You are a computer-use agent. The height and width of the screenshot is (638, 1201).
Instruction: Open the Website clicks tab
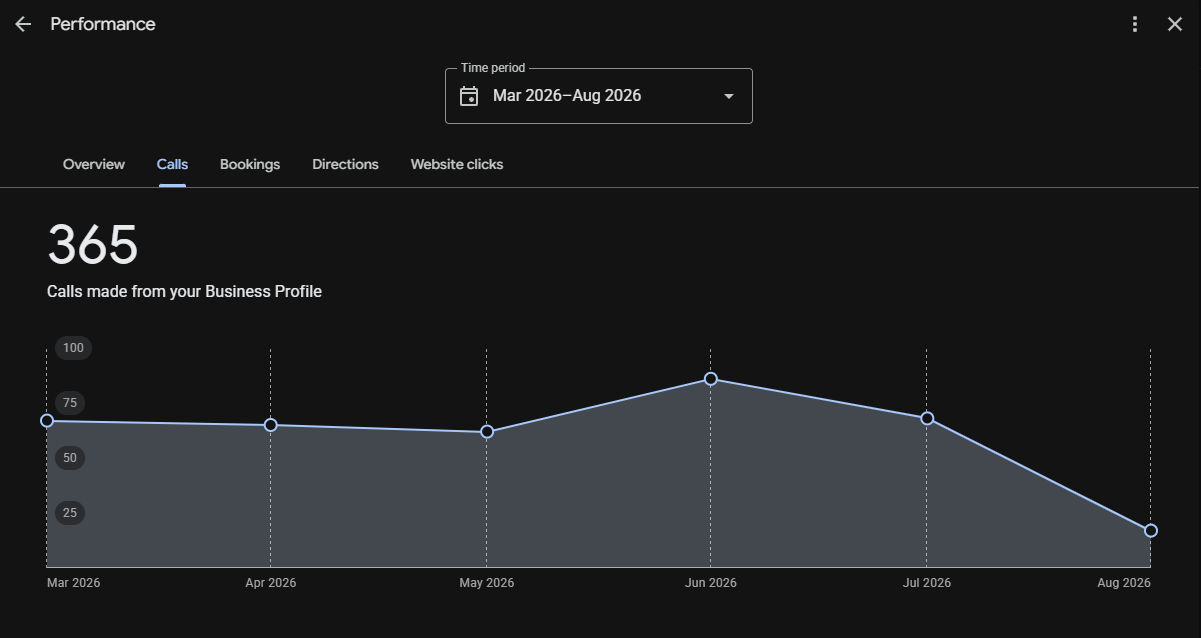(x=457, y=164)
